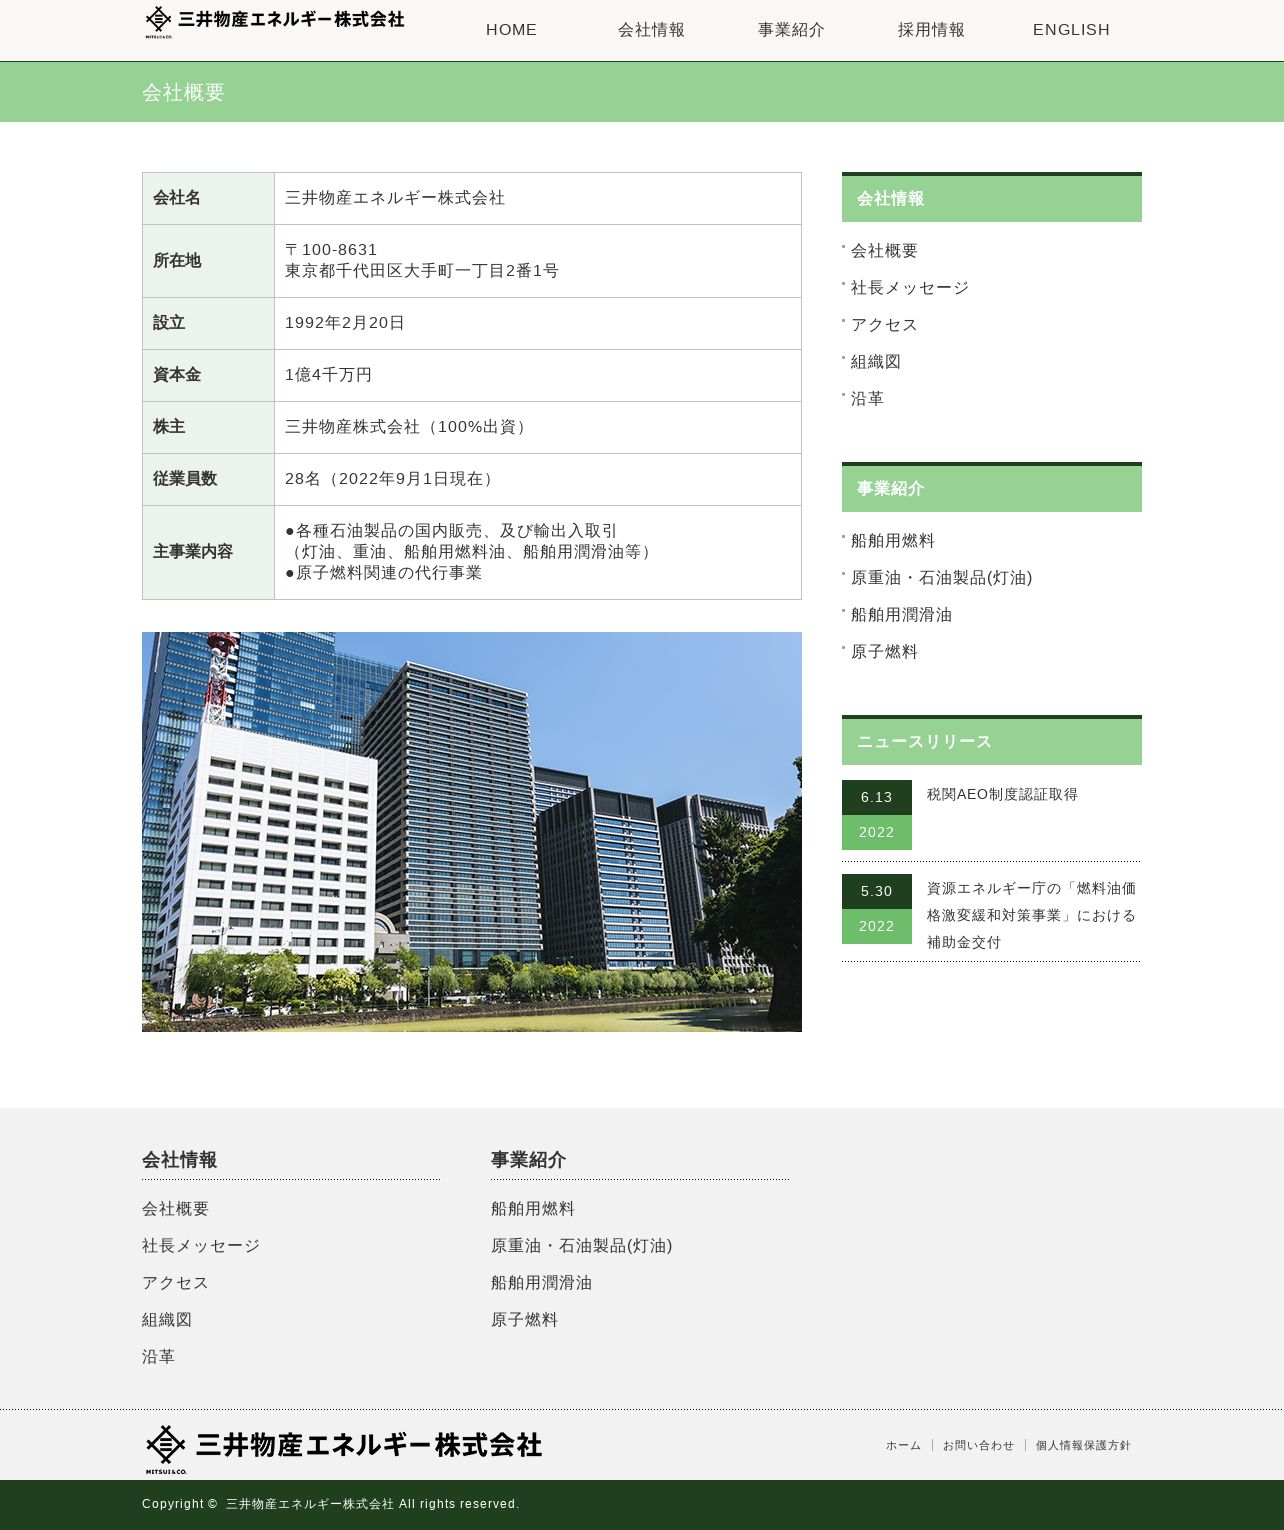Click the copyright notice text
Image resolution: width=1284 pixels, height=1530 pixels.
click(x=331, y=1504)
